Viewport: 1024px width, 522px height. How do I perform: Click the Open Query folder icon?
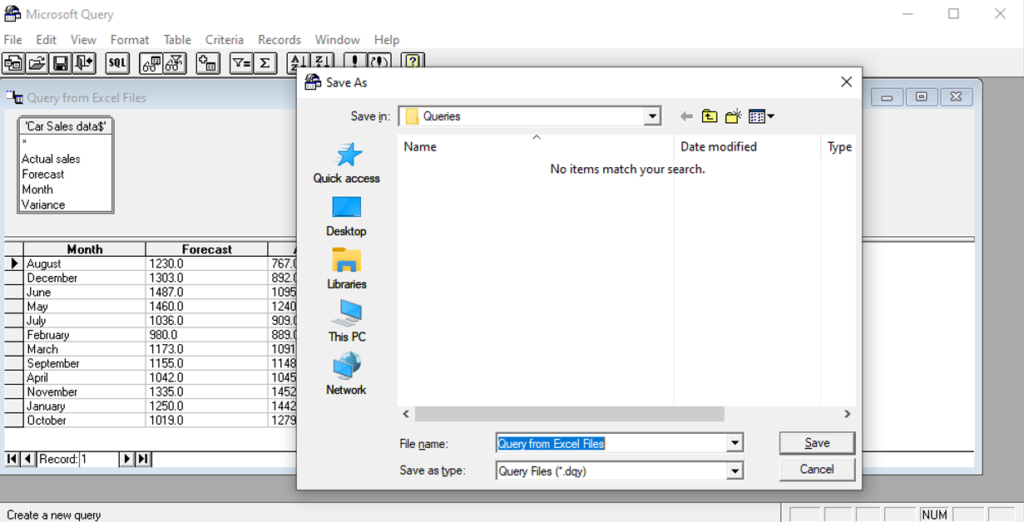pyautogui.click(x=37, y=63)
